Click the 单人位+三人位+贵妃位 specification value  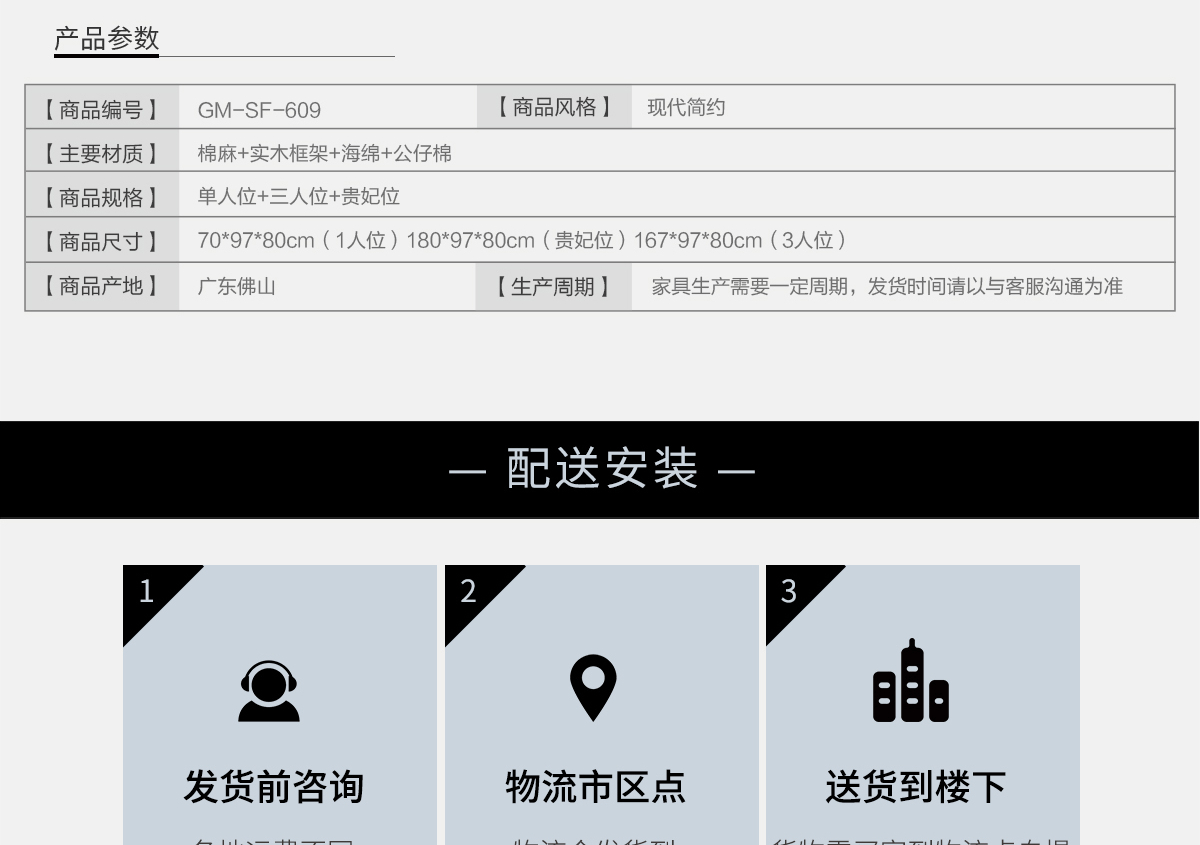coord(298,197)
